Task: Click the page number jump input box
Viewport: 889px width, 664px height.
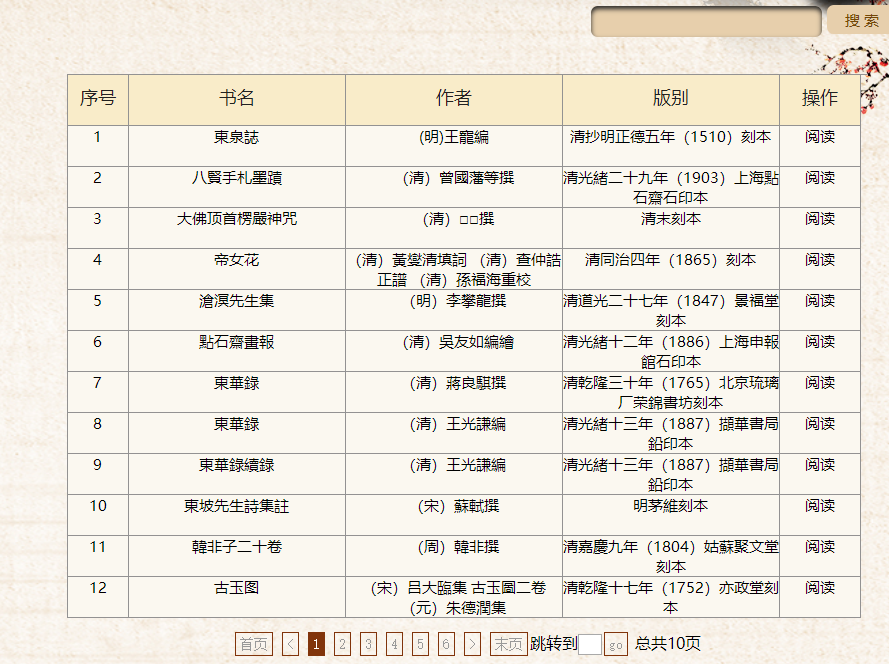Action: tap(590, 644)
